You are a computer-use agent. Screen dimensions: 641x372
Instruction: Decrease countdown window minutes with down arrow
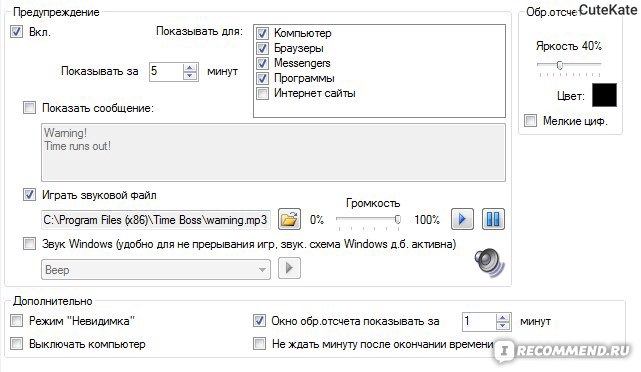click(x=503, y=326)
